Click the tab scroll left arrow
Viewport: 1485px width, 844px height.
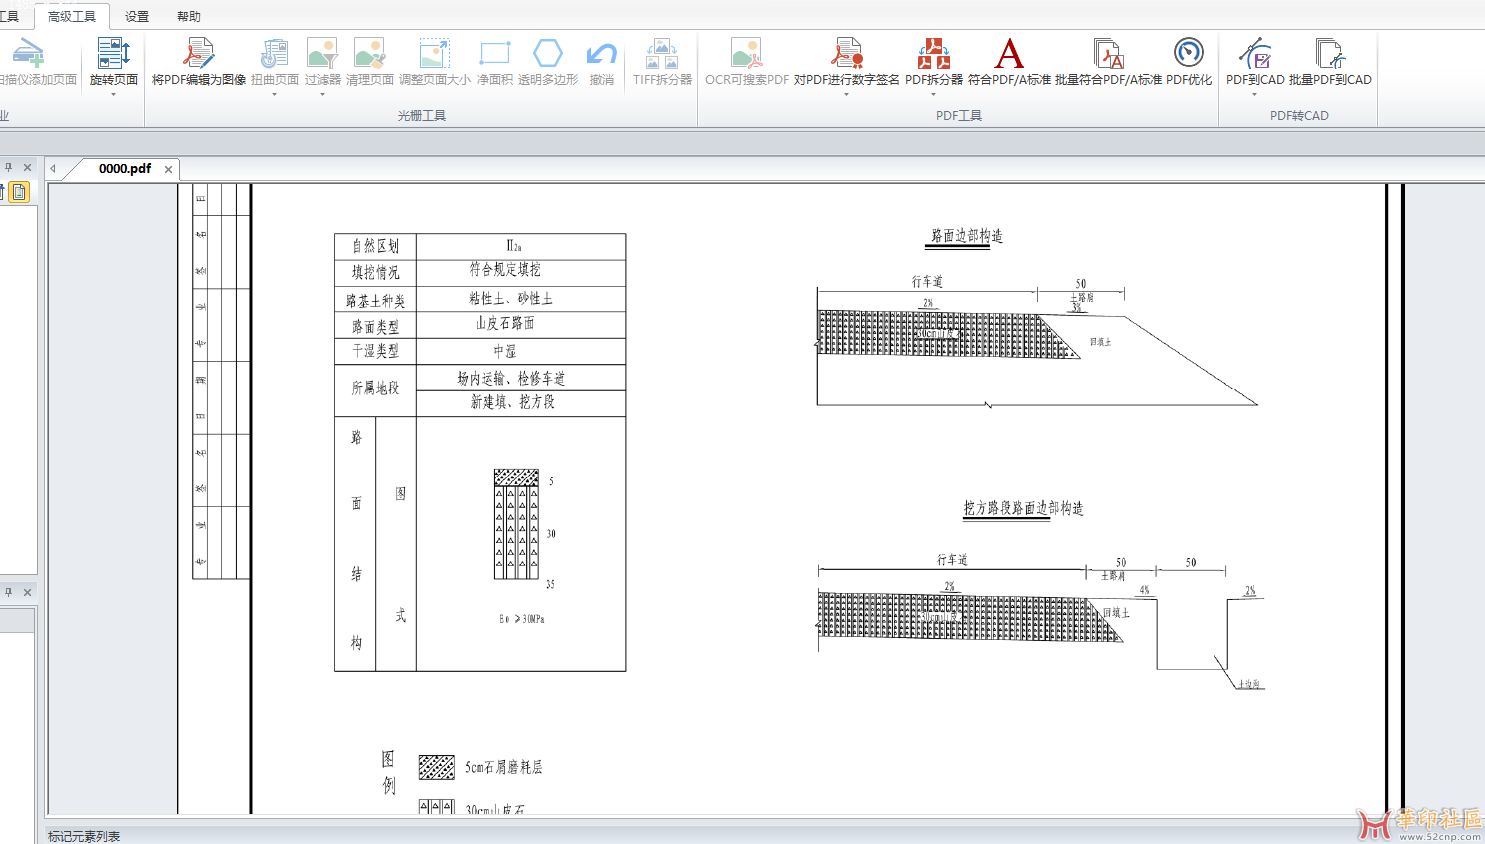pos(53,169)
